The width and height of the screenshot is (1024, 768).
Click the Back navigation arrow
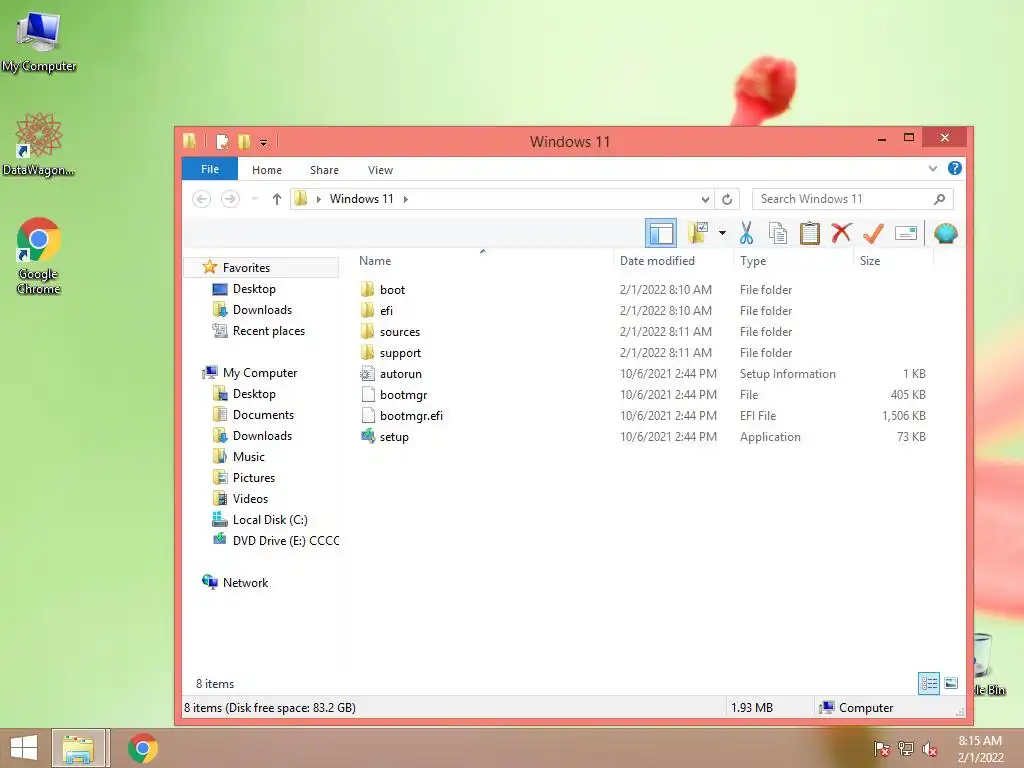(202, 199)
